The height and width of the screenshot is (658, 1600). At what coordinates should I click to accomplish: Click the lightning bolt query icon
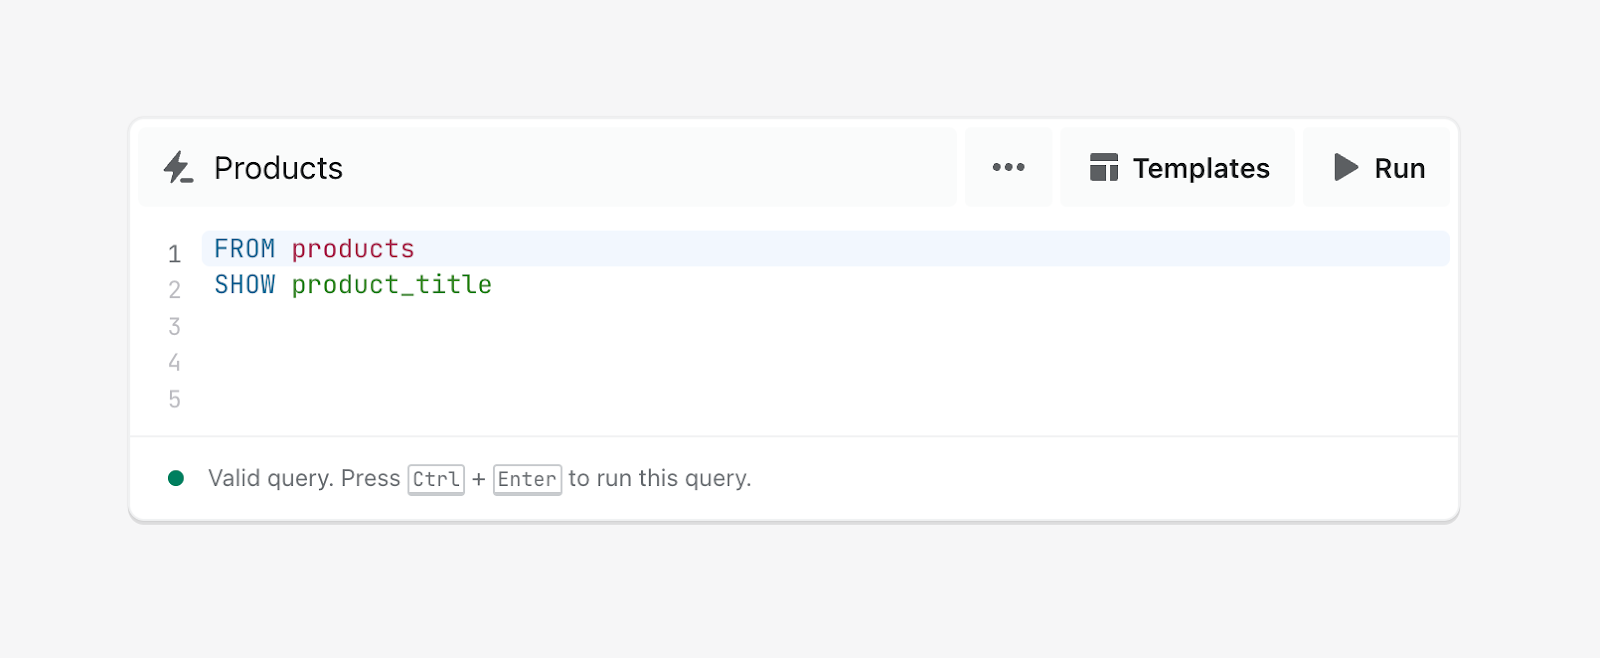[178, 167]
